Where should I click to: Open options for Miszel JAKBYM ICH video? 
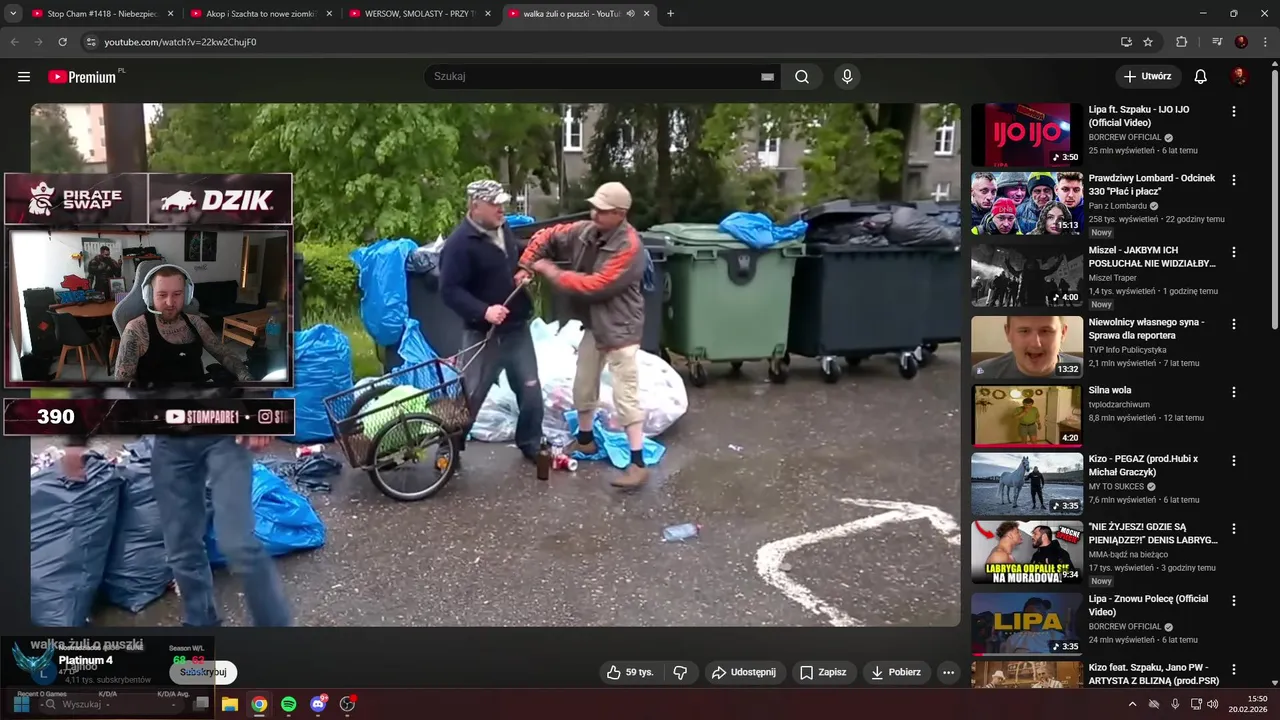[1234, 252]
